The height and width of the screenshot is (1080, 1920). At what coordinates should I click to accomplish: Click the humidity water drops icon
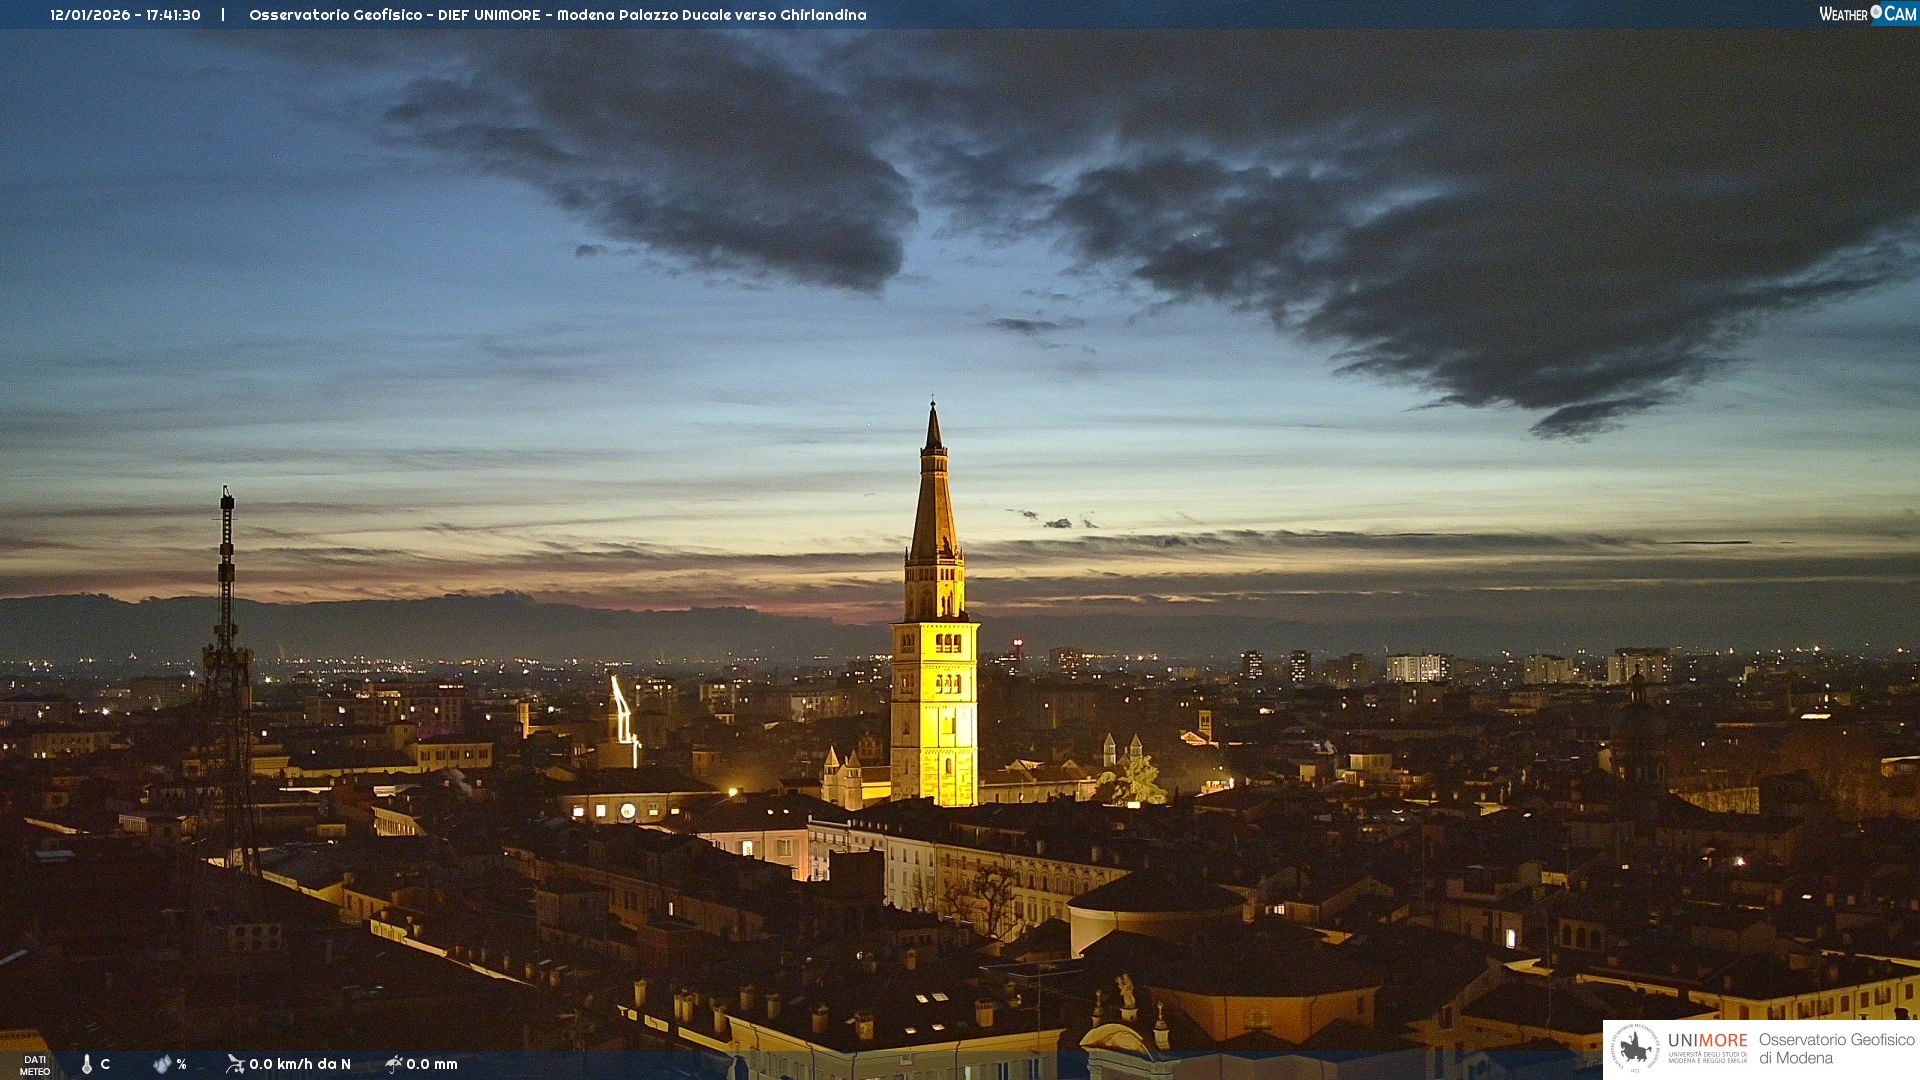[162, 1064]
